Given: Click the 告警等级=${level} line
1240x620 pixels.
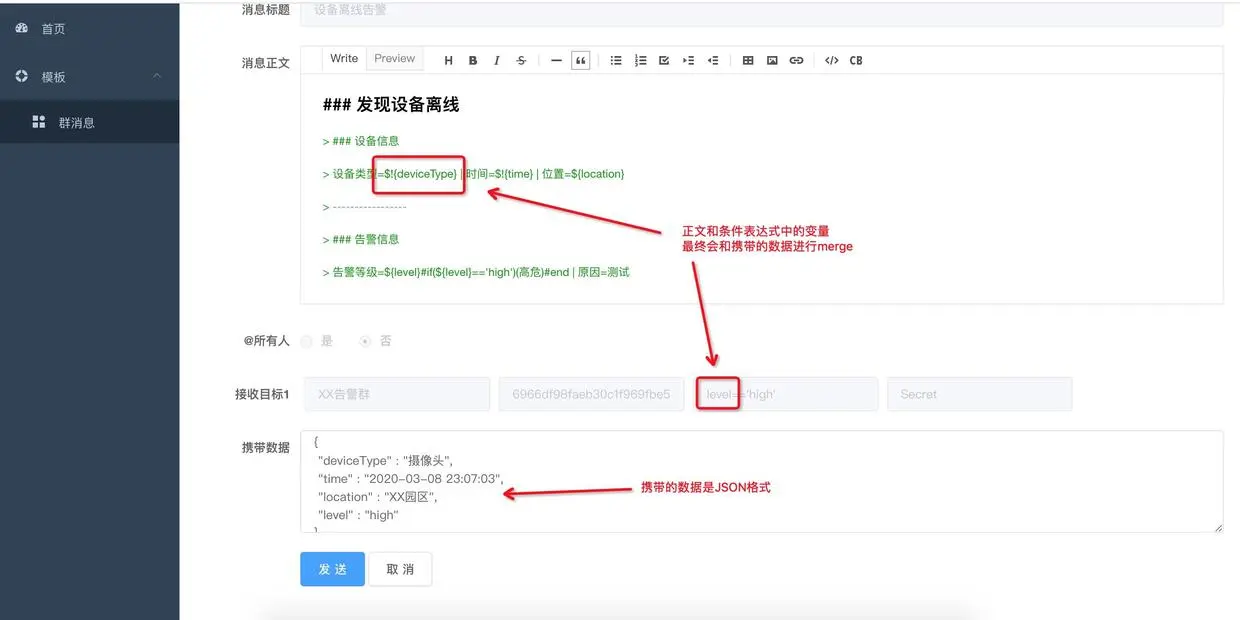Looking at the screenshot, I should [x=476, y=272].
